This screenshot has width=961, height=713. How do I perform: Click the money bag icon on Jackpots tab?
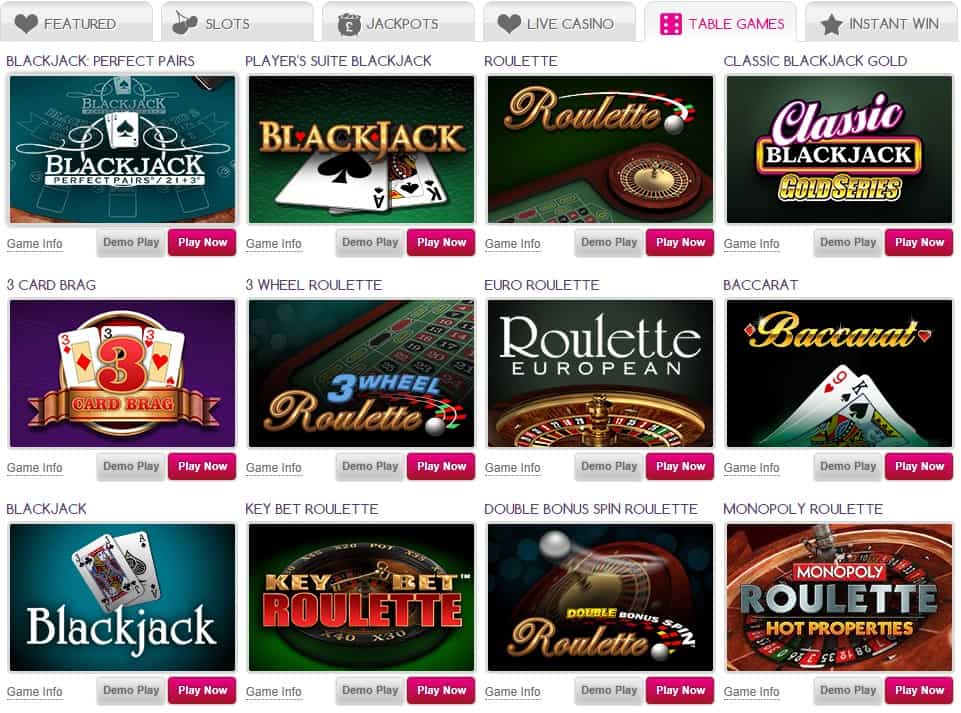click(349, 25)
